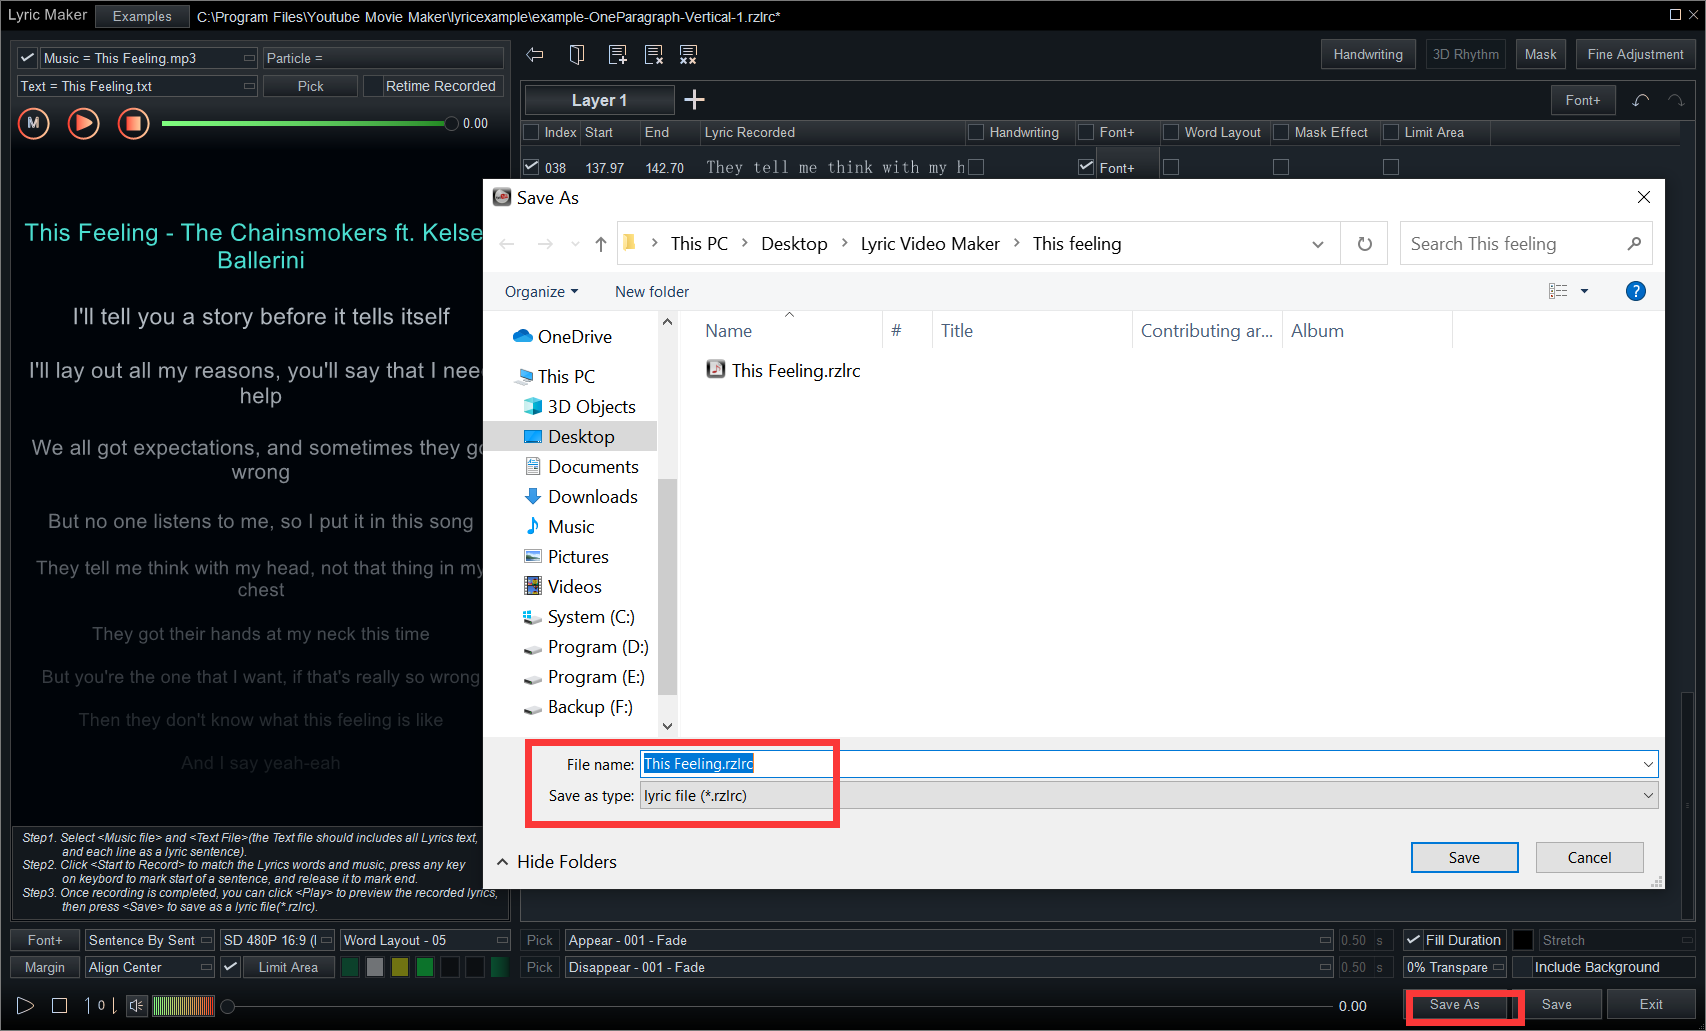Enable the Word Layout column header checkbox

click(x=1171, y=132)
